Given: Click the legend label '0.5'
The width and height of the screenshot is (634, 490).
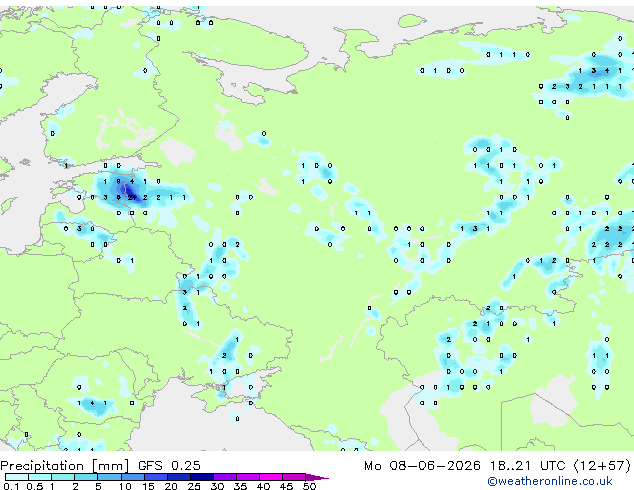Looking at the screenshot, I should coord(35,486).
